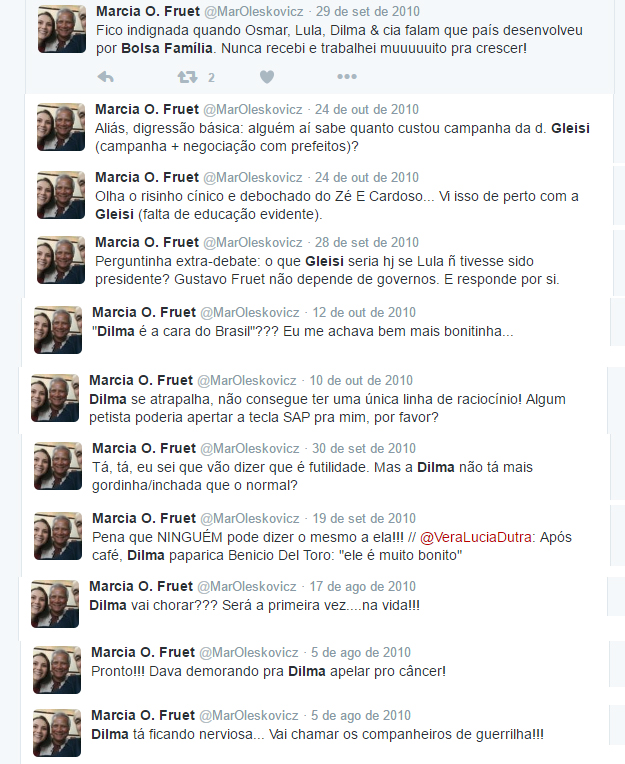Click @MarOleskovicz handle on the 10 de out tweet

[x=246, y=380]
